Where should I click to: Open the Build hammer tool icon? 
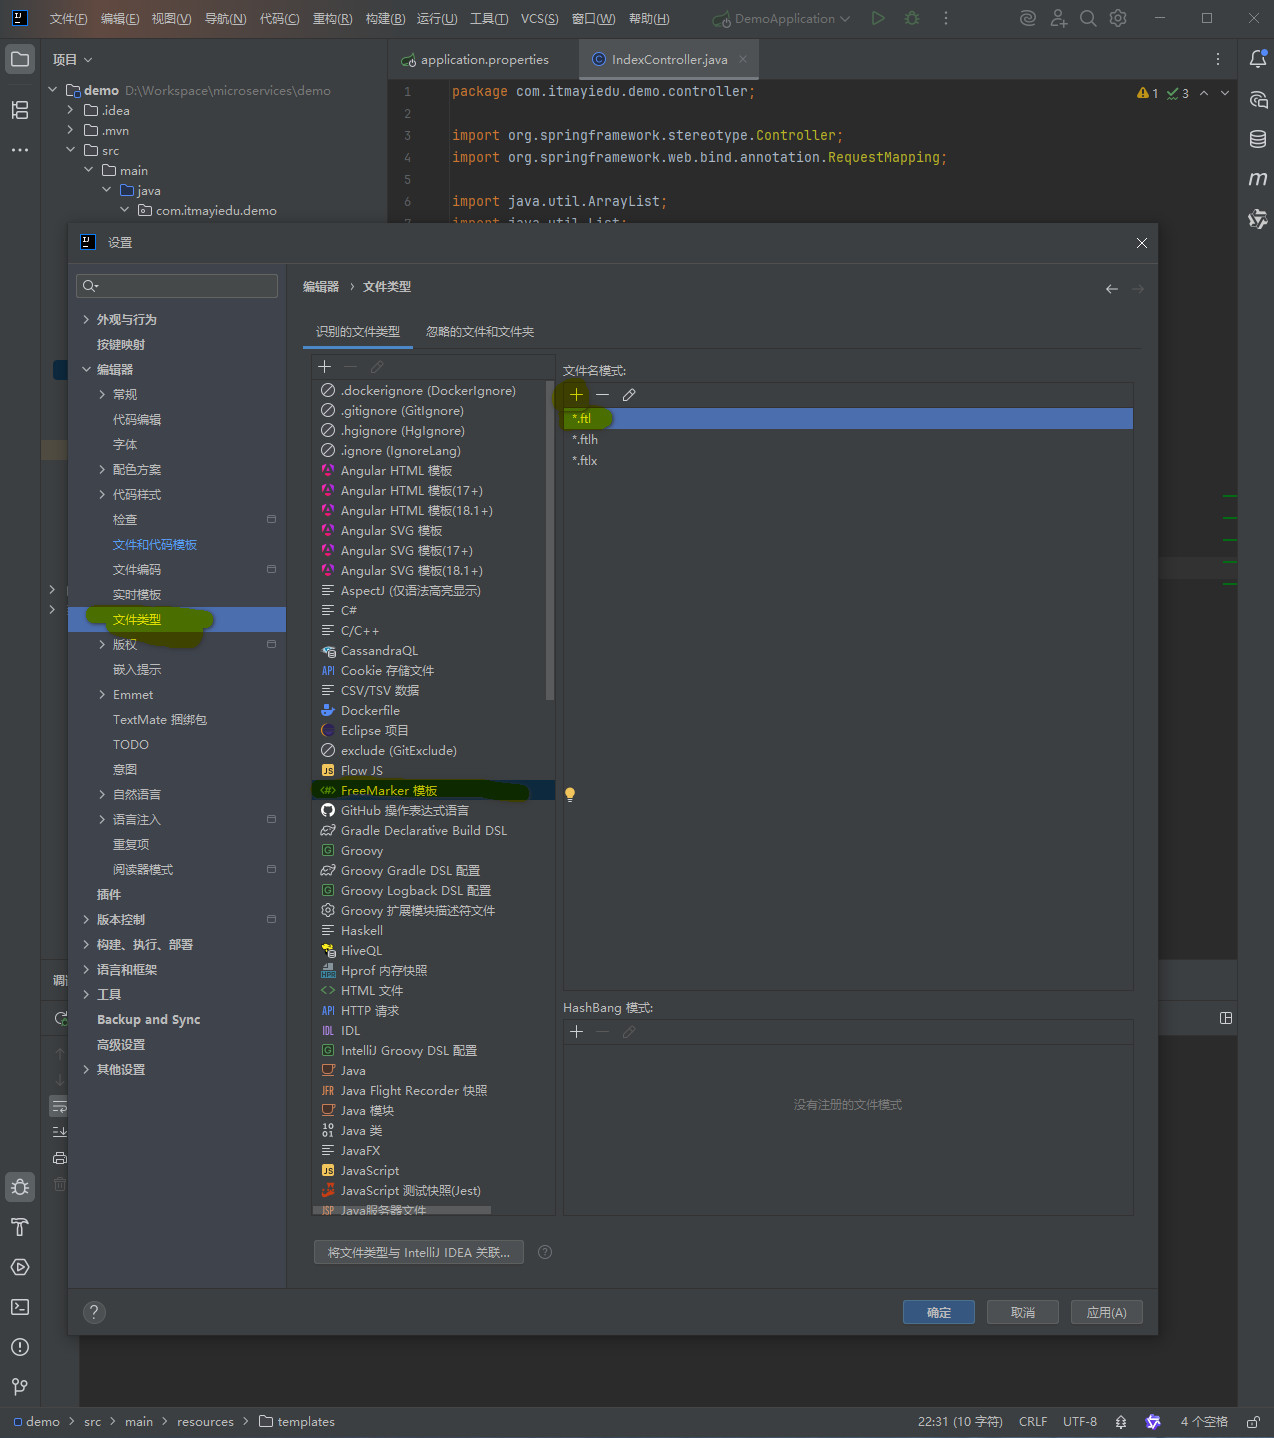20,1227
